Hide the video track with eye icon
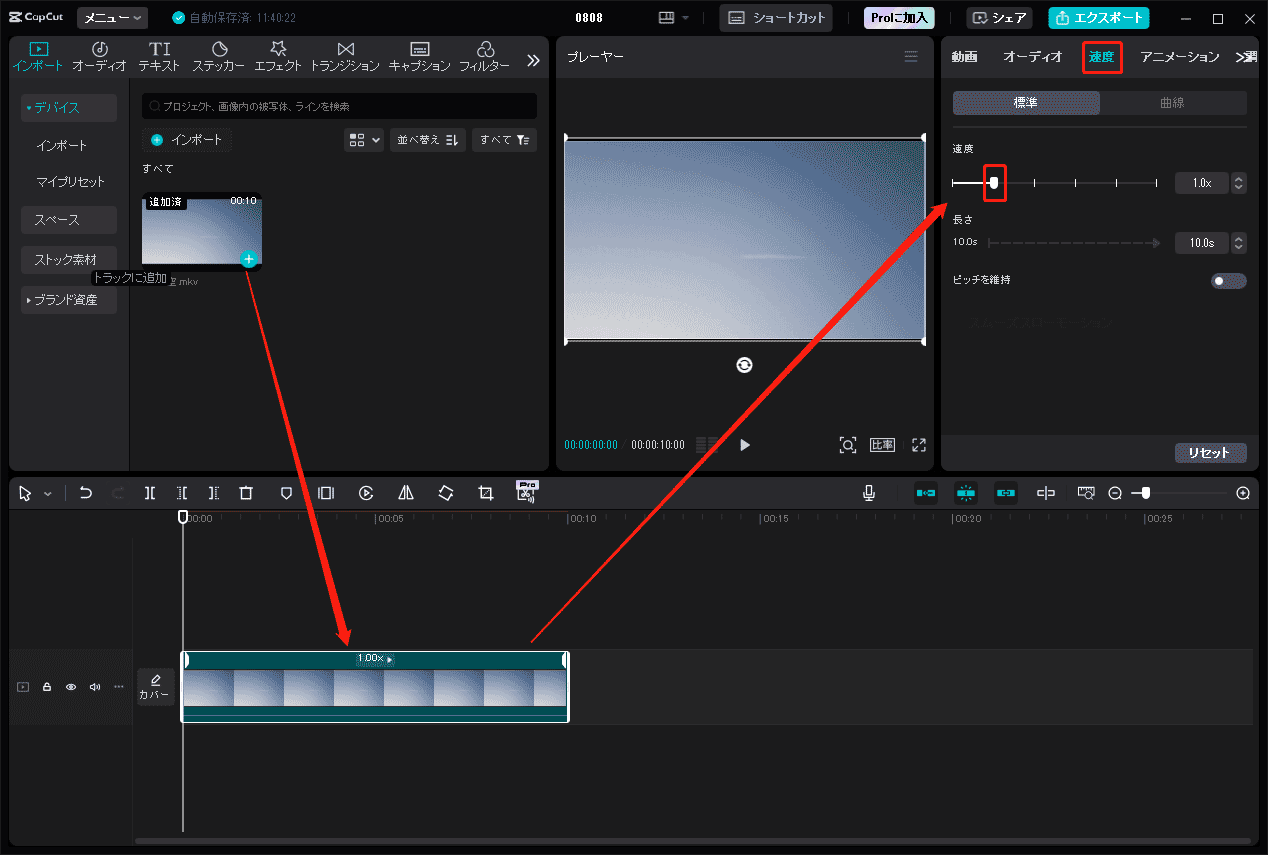1268x855 pixels. (71, 687)
